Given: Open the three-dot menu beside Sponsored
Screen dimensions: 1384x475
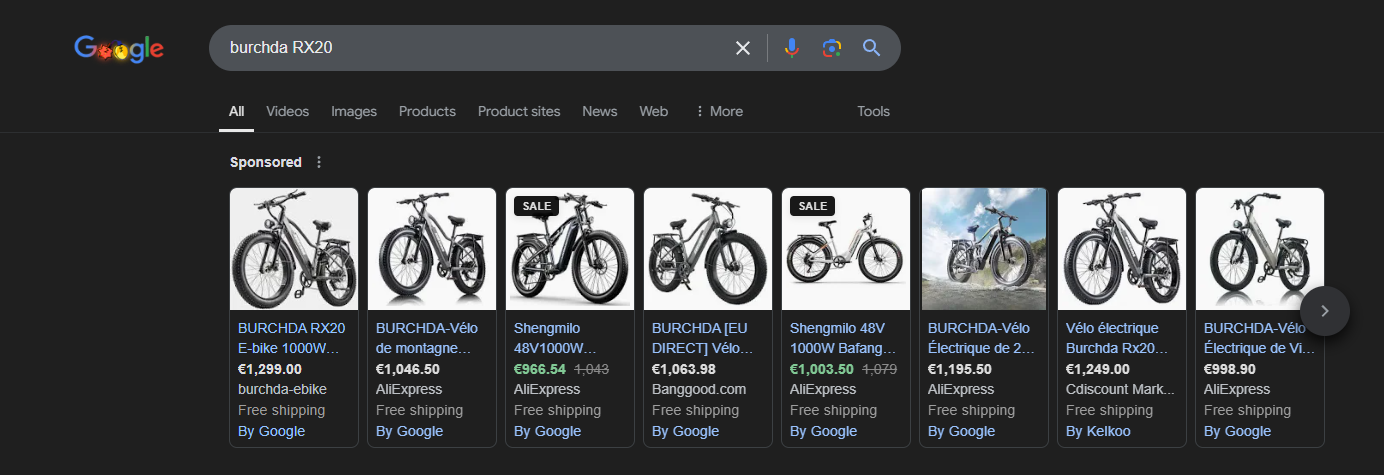Looking at the screenshot, I should pos(319,162).
